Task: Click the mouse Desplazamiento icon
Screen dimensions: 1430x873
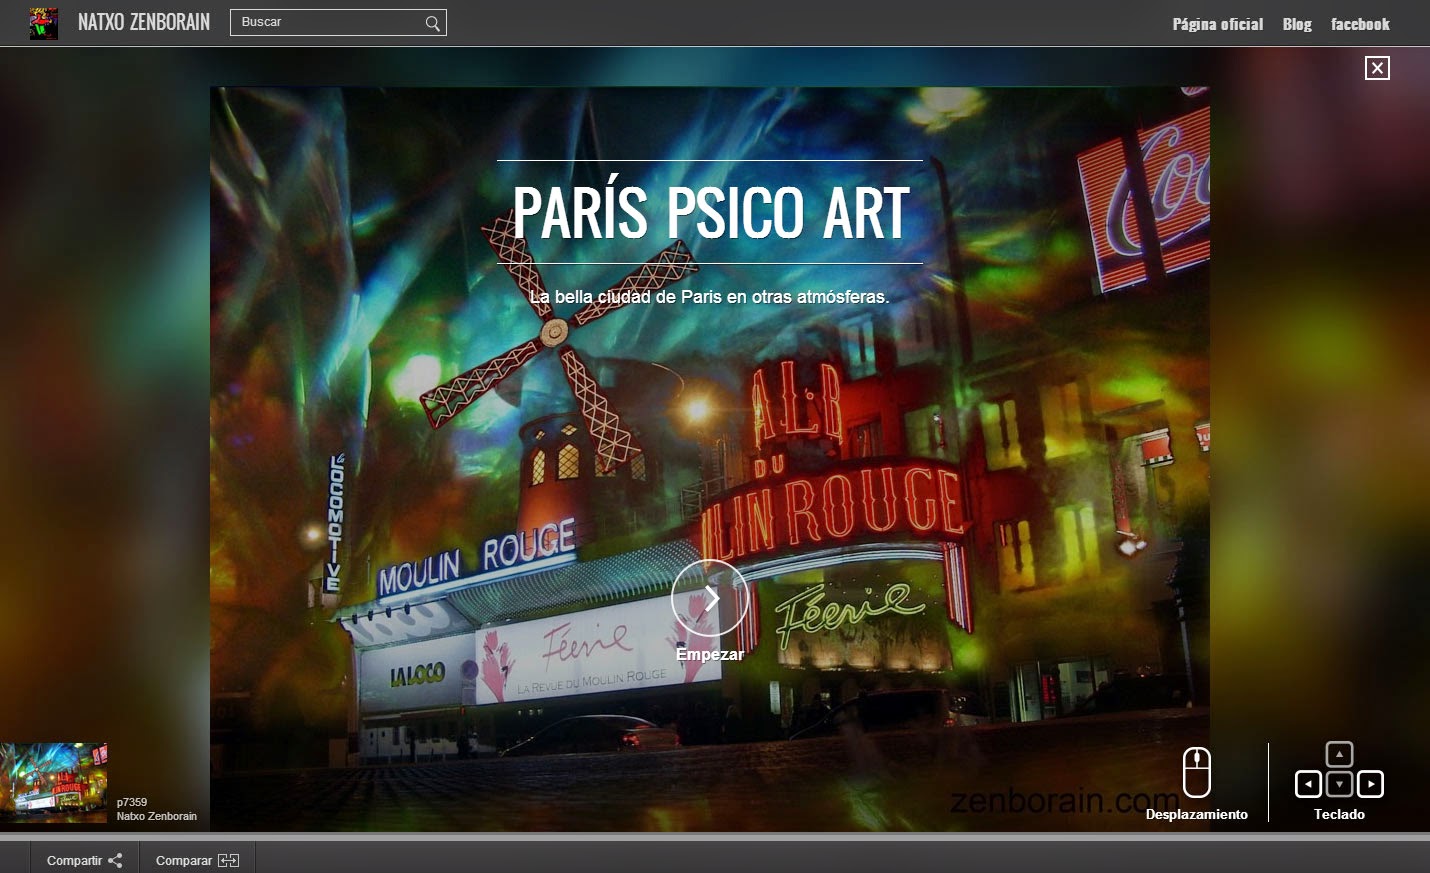Action: (1197, 772)
